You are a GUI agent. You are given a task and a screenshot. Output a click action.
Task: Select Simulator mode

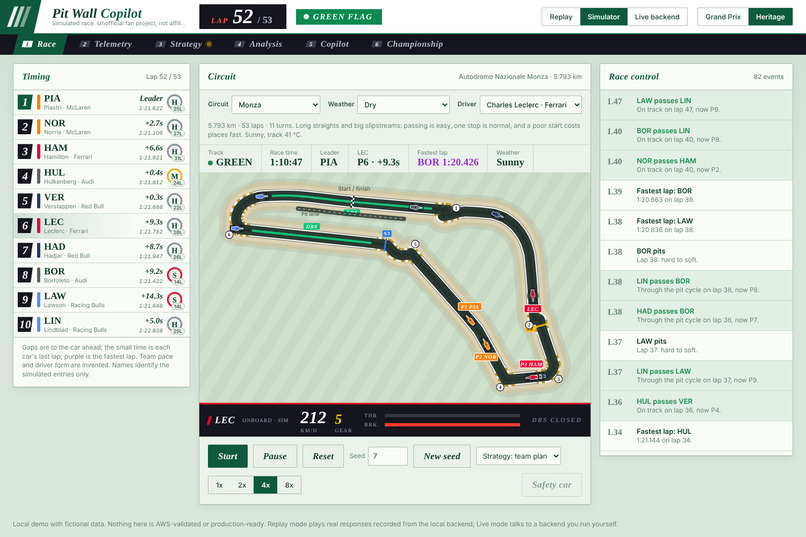tap(603, 17)
